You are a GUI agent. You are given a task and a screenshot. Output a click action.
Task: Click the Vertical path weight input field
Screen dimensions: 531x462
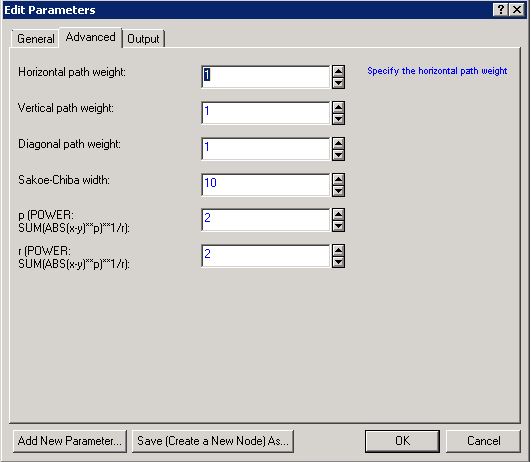(x=266, y=113)
